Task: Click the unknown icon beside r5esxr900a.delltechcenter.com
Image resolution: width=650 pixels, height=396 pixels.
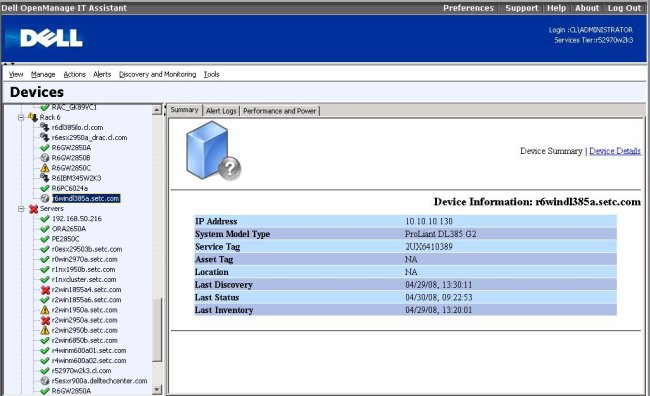Action: coord(45,381)
